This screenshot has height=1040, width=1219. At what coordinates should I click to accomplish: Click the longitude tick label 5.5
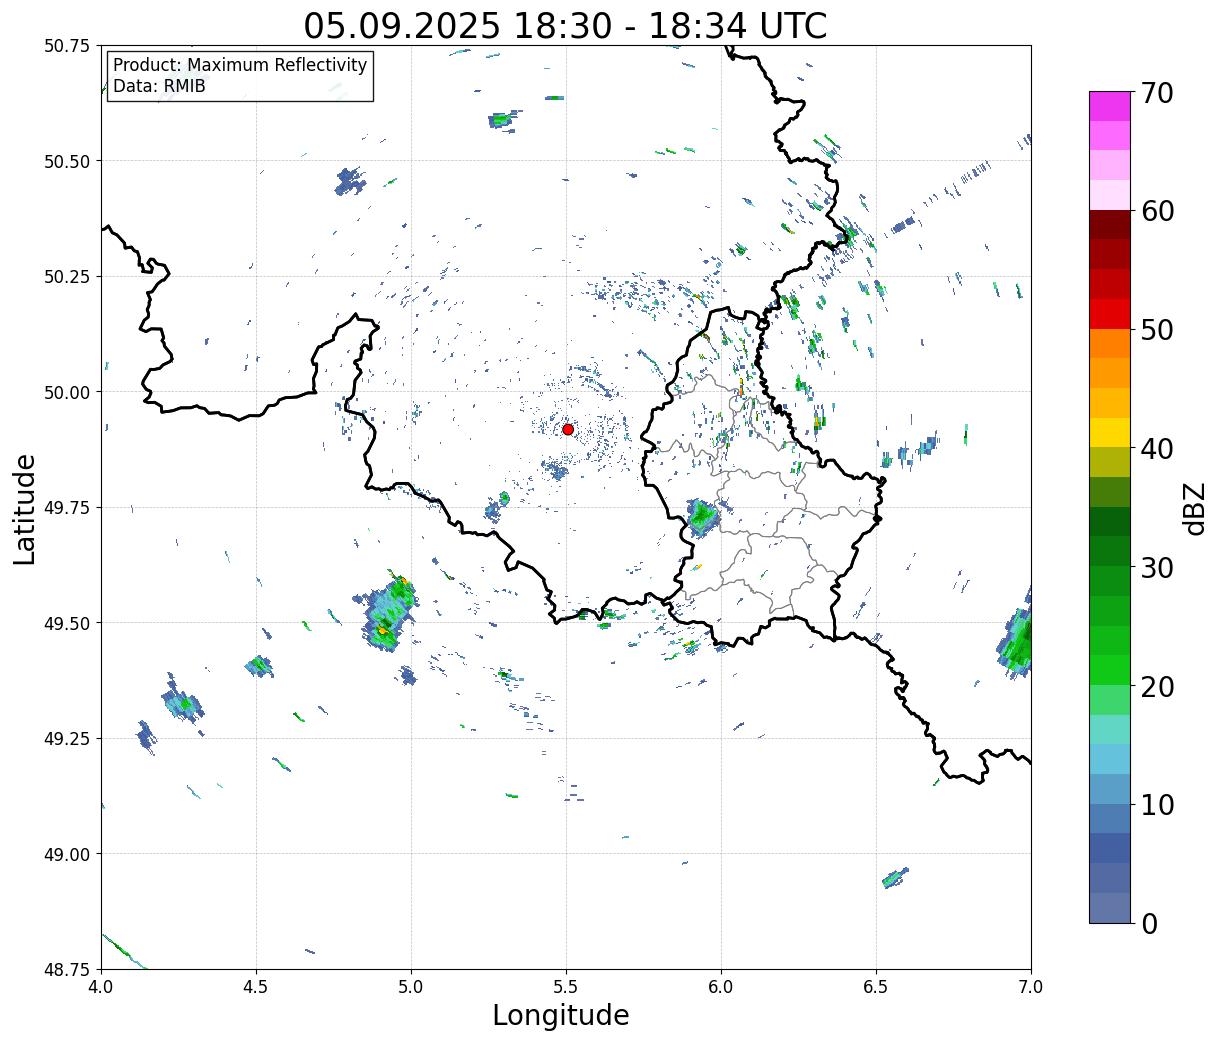(566, 987)
